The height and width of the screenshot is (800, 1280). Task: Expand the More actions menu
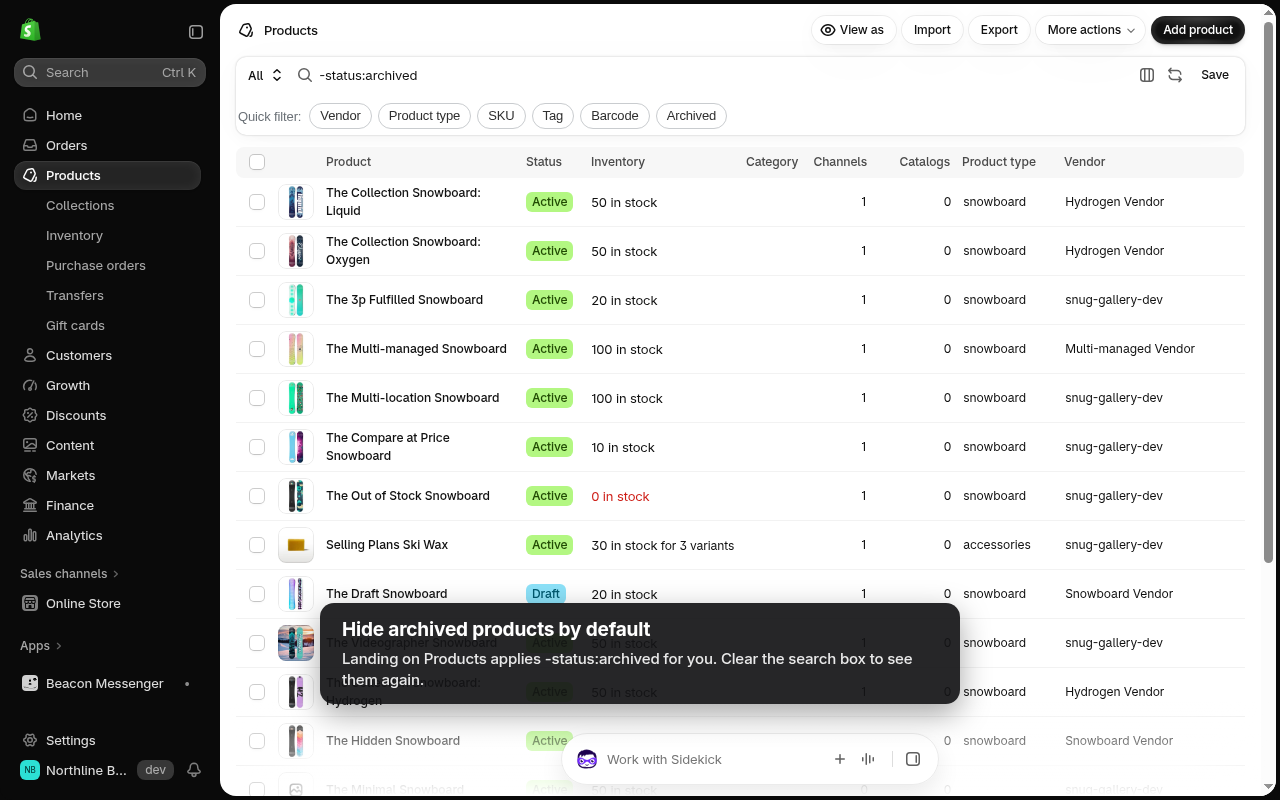(x=1091, y=30)
